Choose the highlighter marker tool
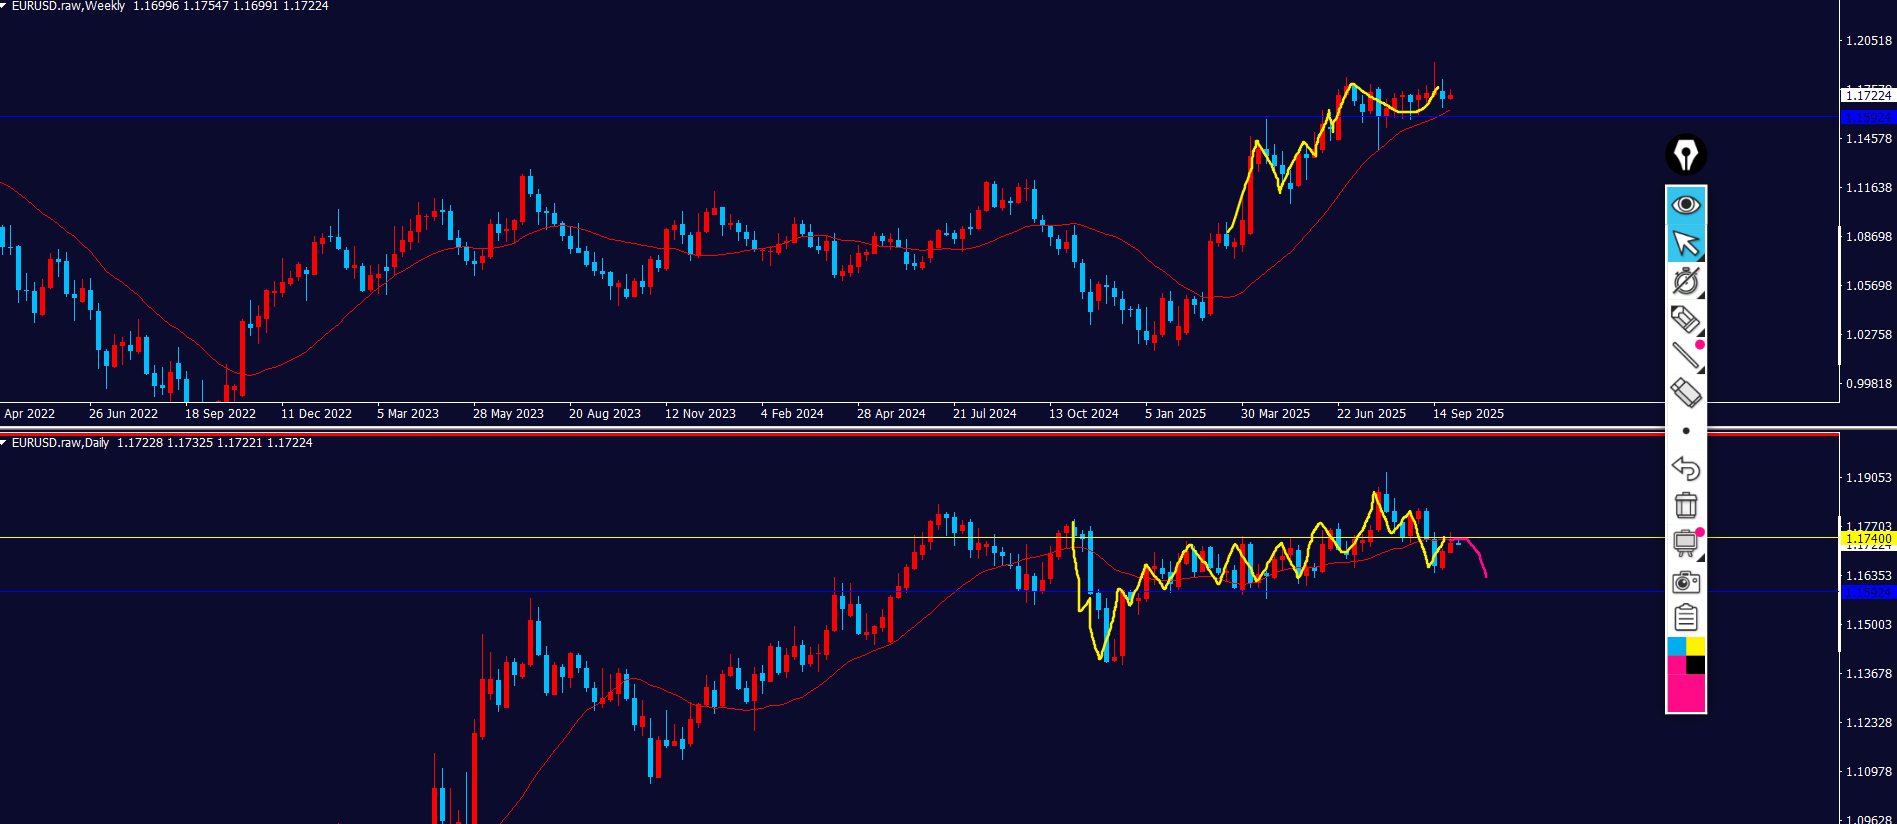This screenshot has height=824, width=1897. coord(1685,319)
